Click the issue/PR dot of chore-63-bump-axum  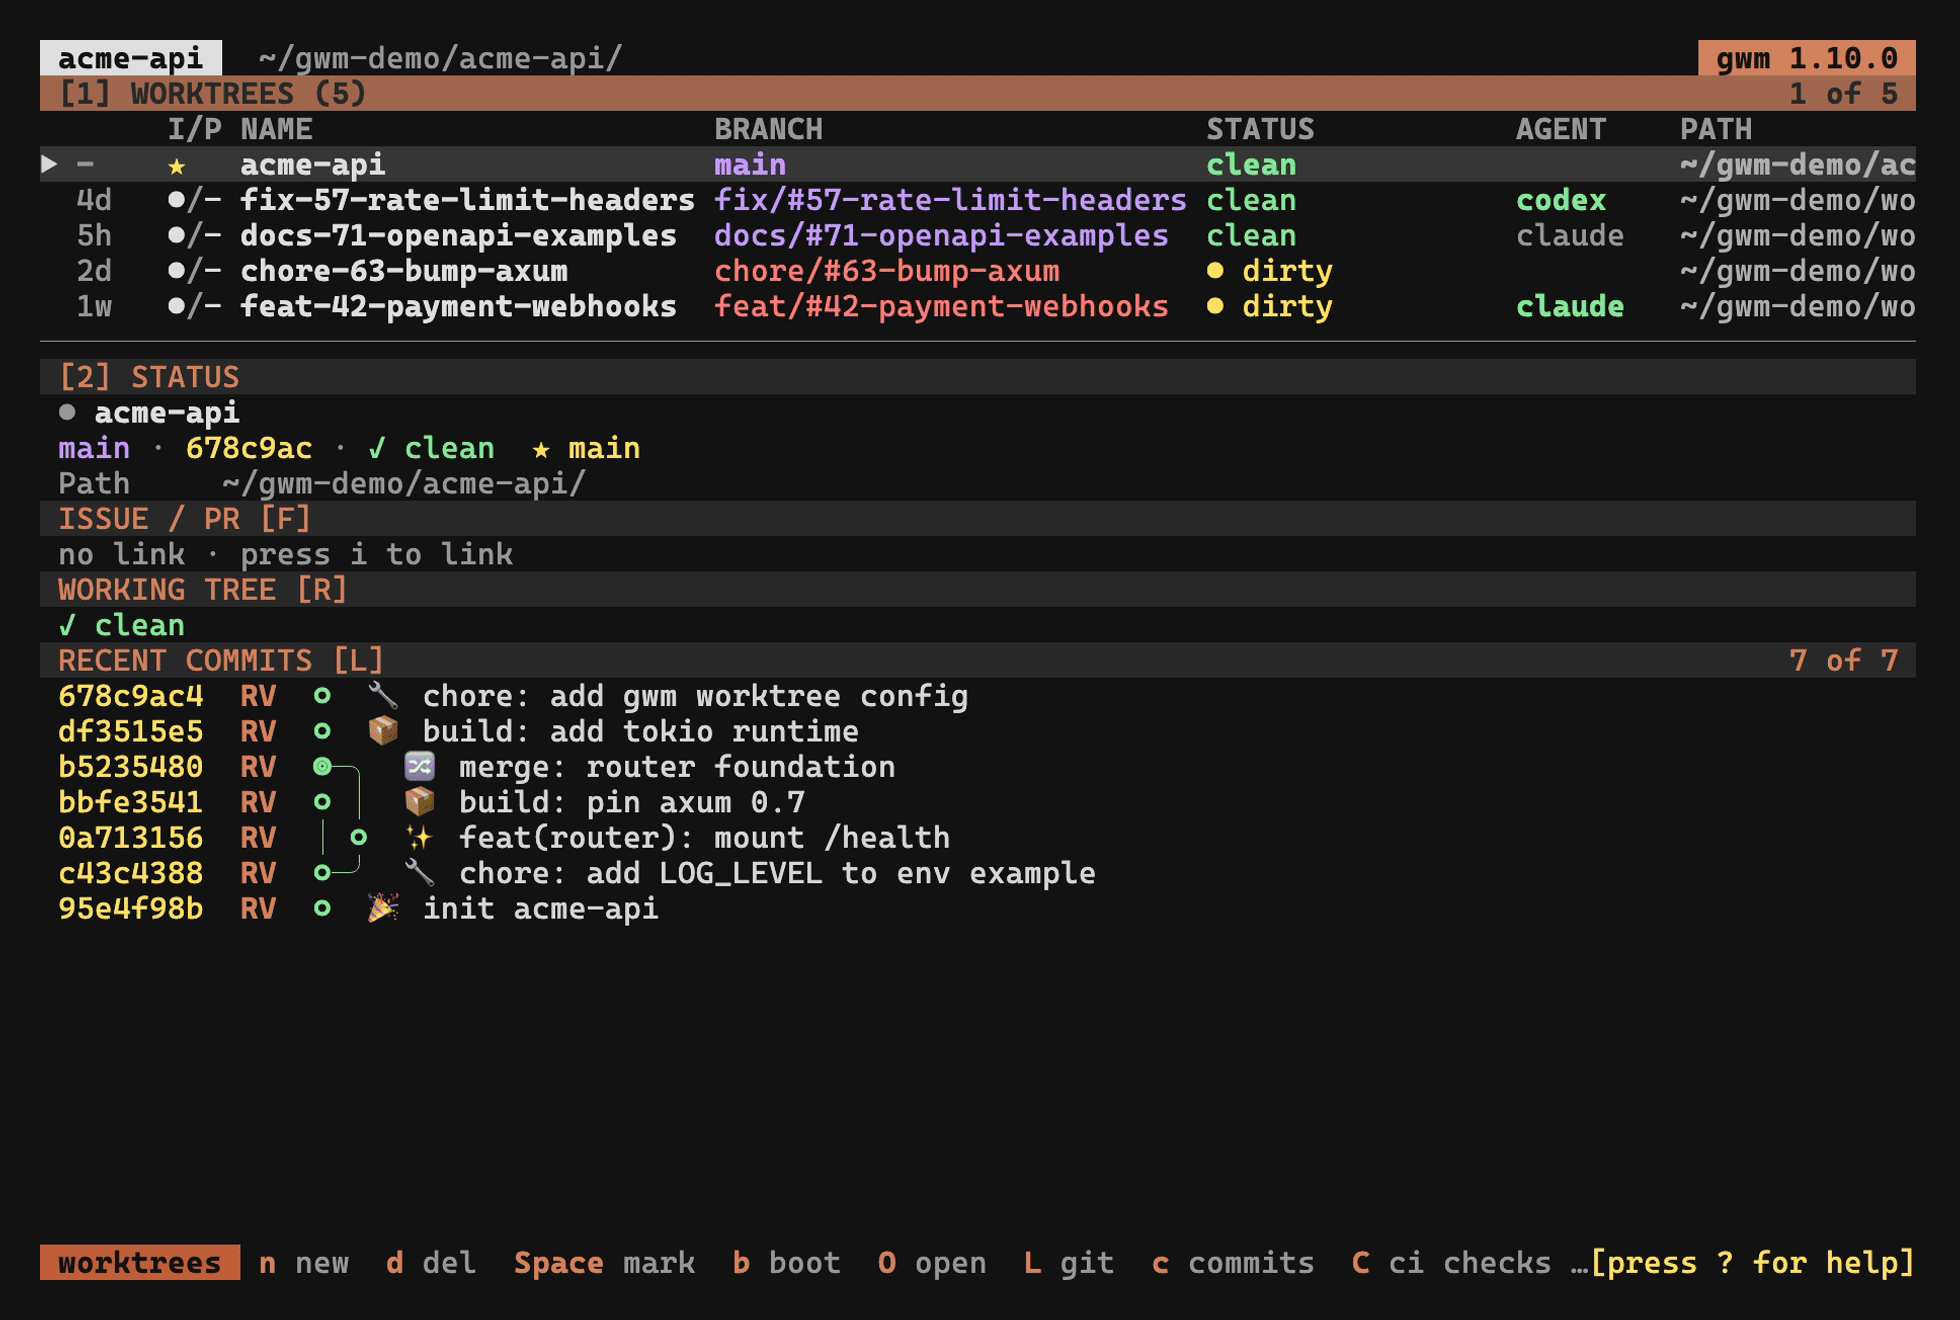177,271
